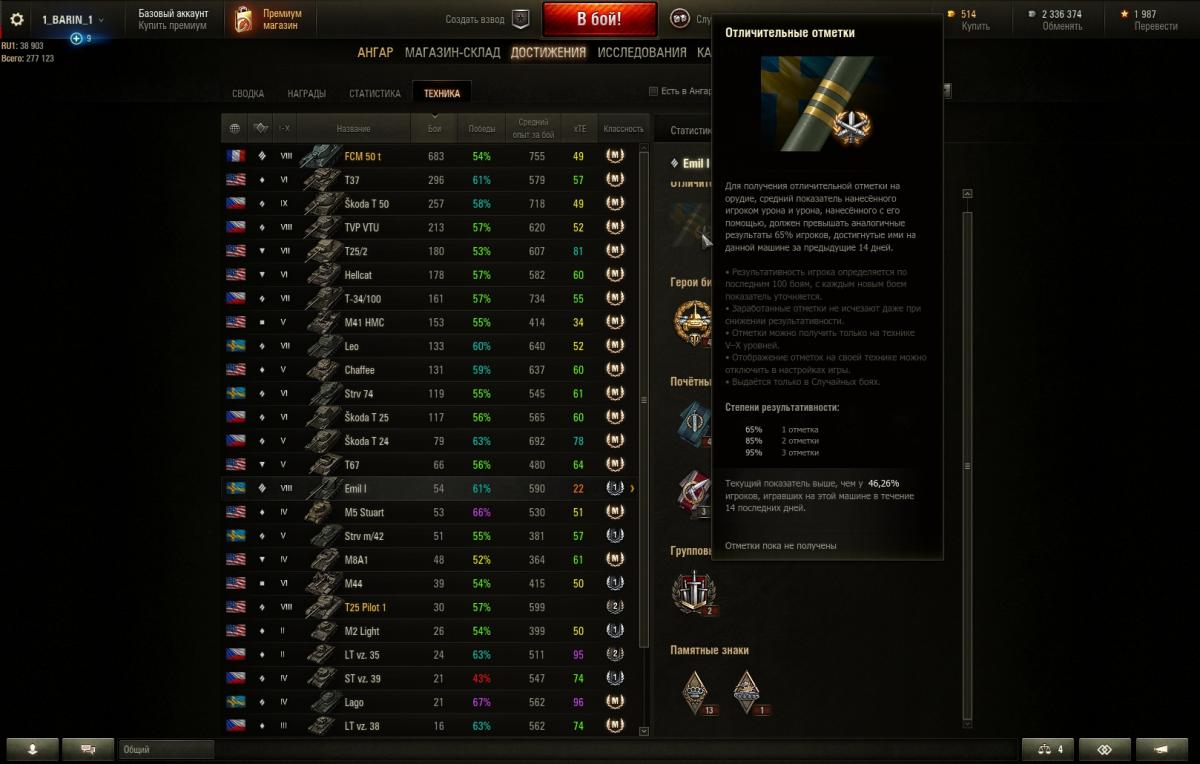Viewport: 1200px width, 764px height.
Task: Open the АНГАР menu section
Action: tap(375, 52)
